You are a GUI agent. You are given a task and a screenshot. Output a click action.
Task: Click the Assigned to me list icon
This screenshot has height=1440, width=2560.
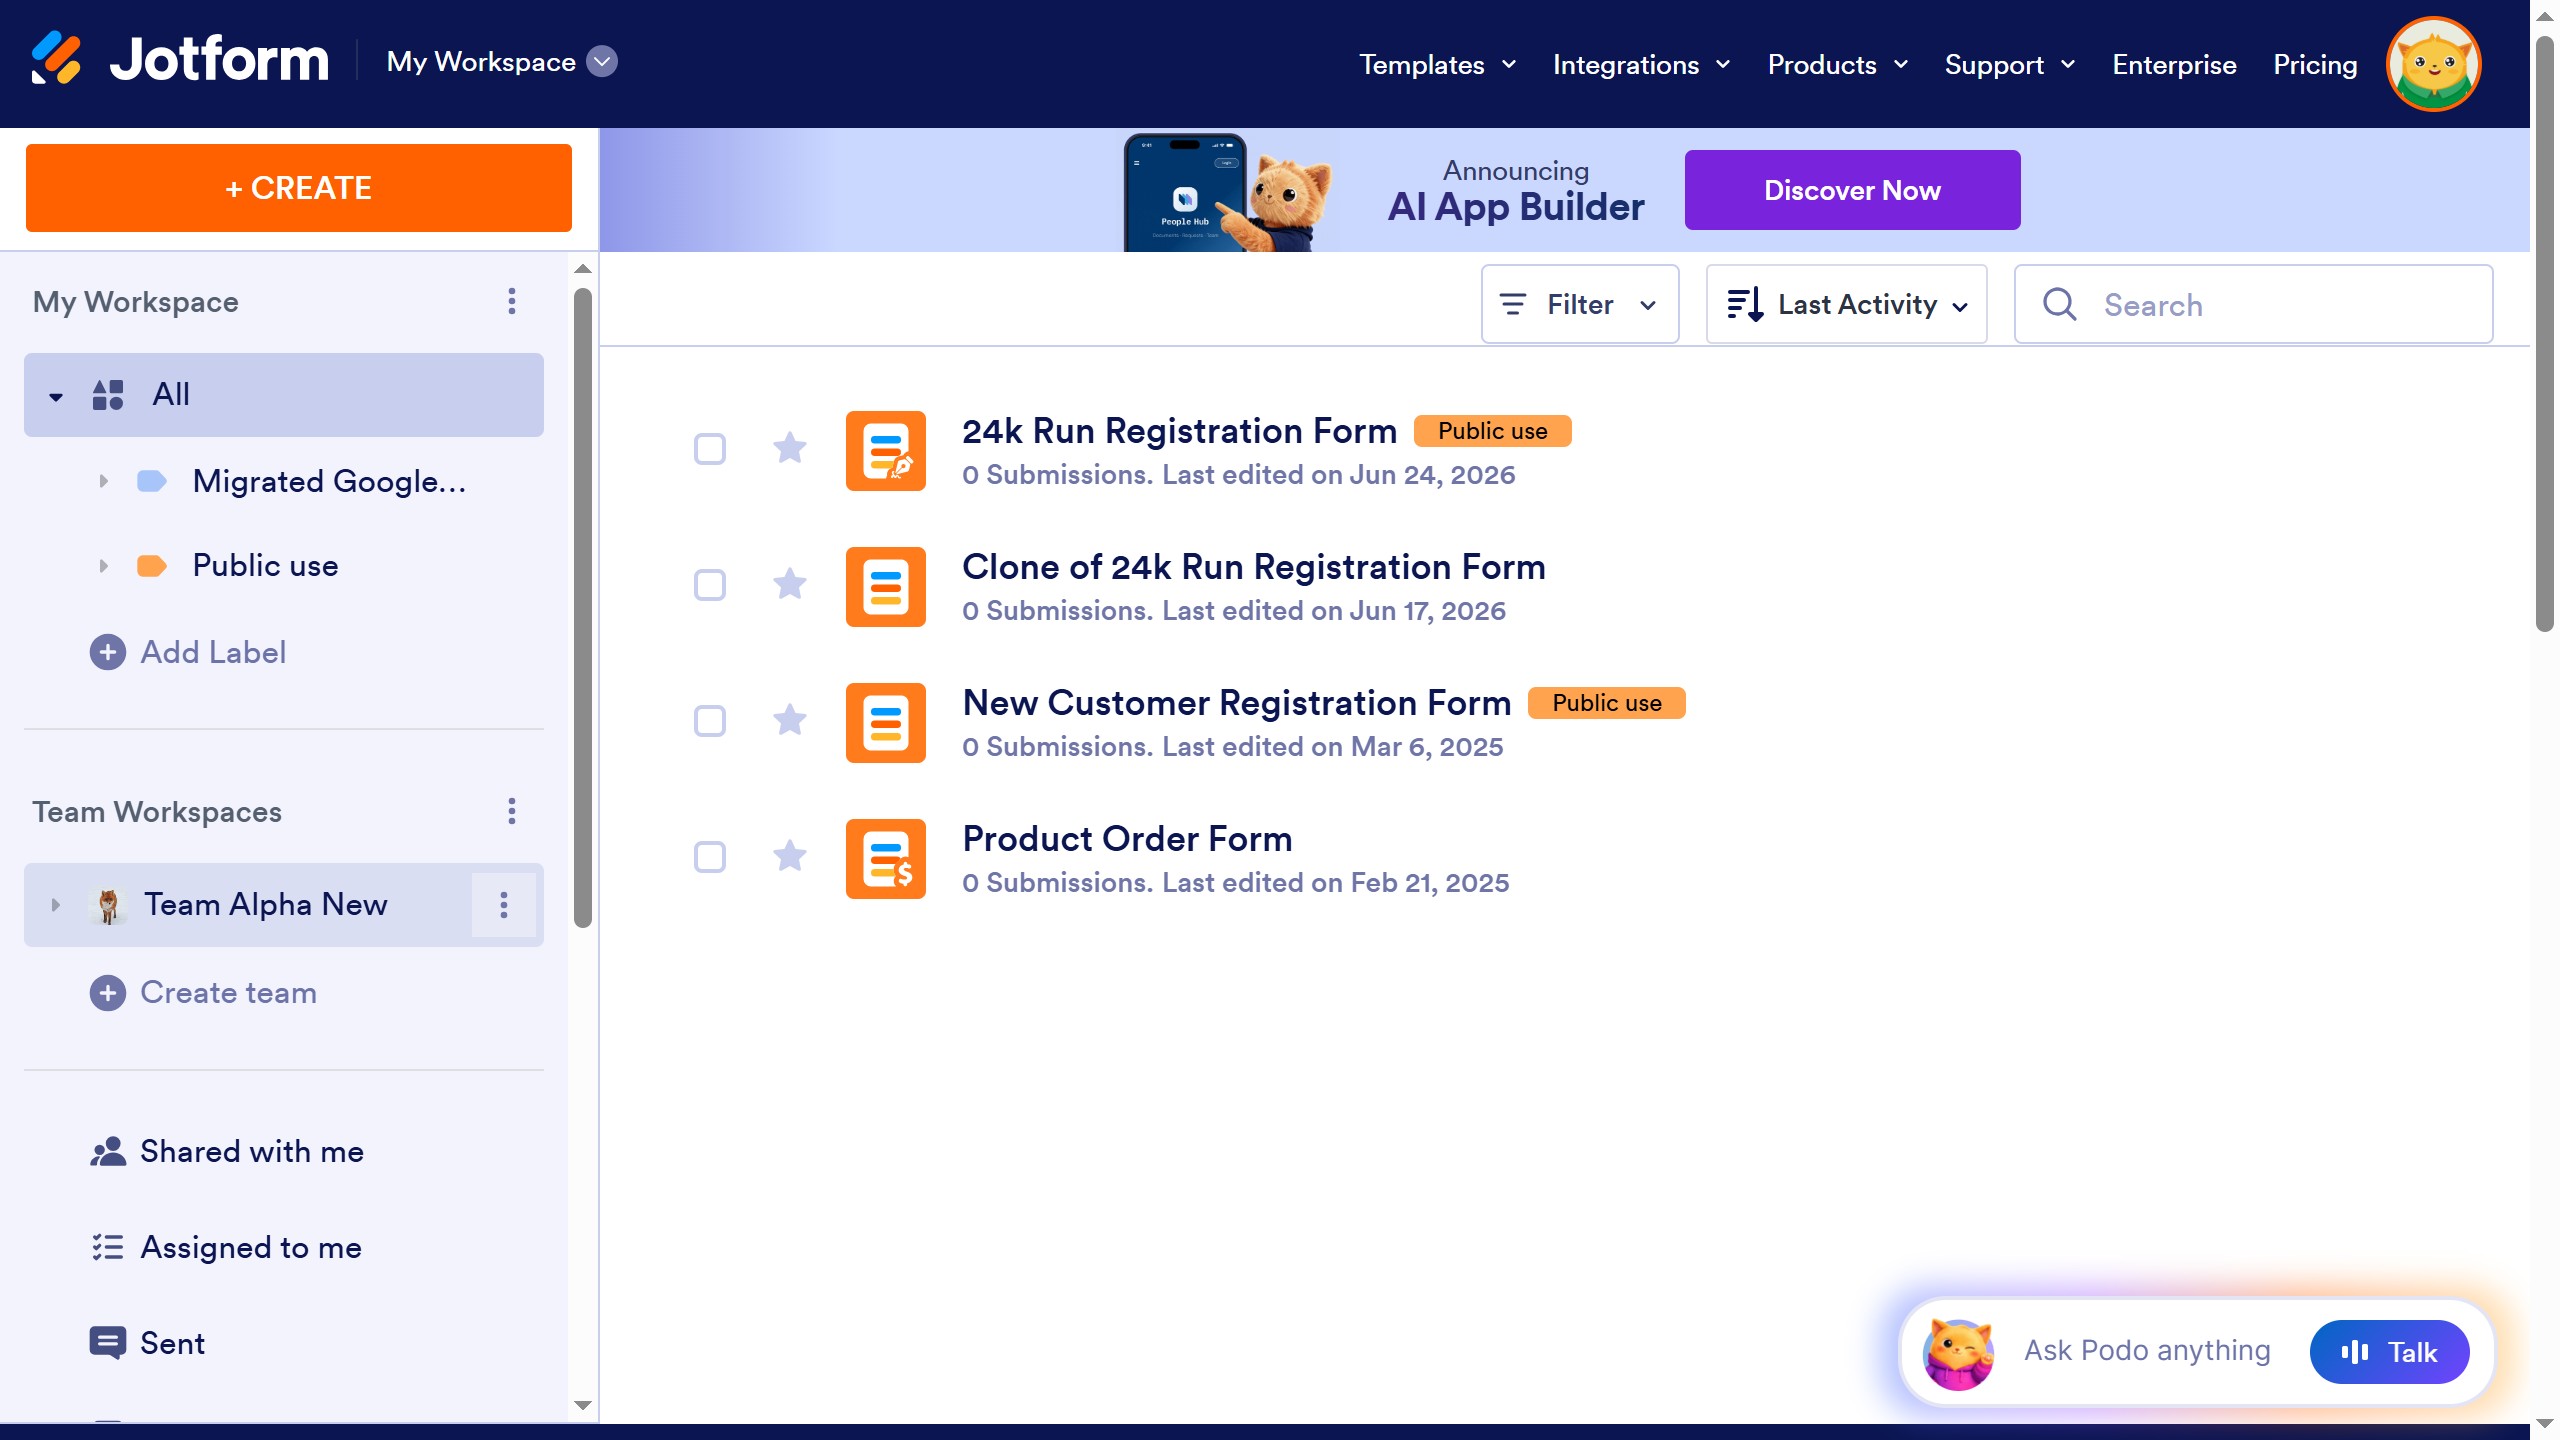(x=108, y=1248)
